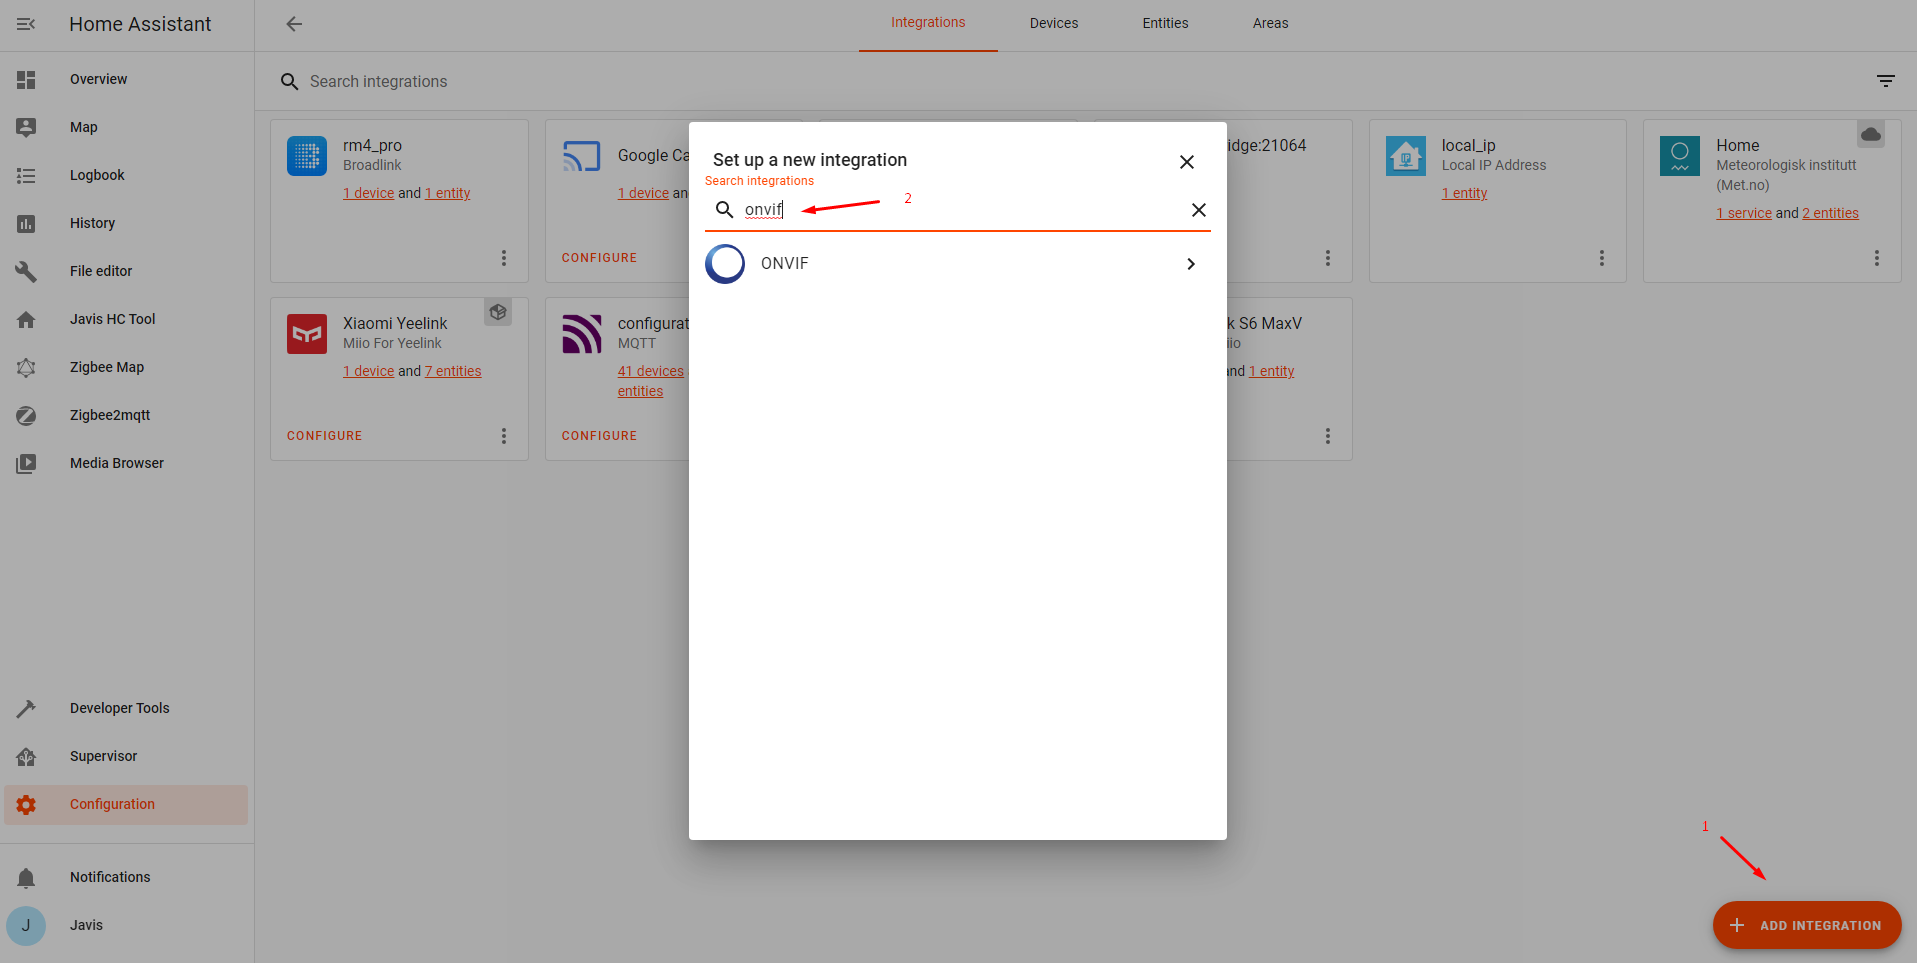The image size is (1917, 963).
Task: Open Xiaomi Yeelink 7 entities link
Action: [x=453, y=371]
